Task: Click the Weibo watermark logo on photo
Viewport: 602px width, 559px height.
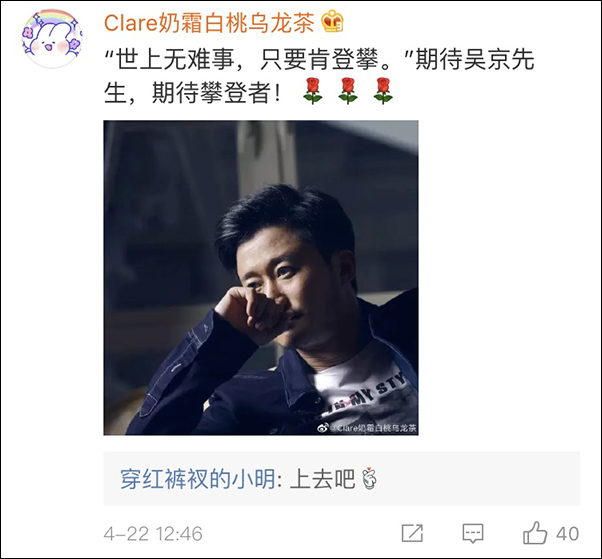Action: 323,428
